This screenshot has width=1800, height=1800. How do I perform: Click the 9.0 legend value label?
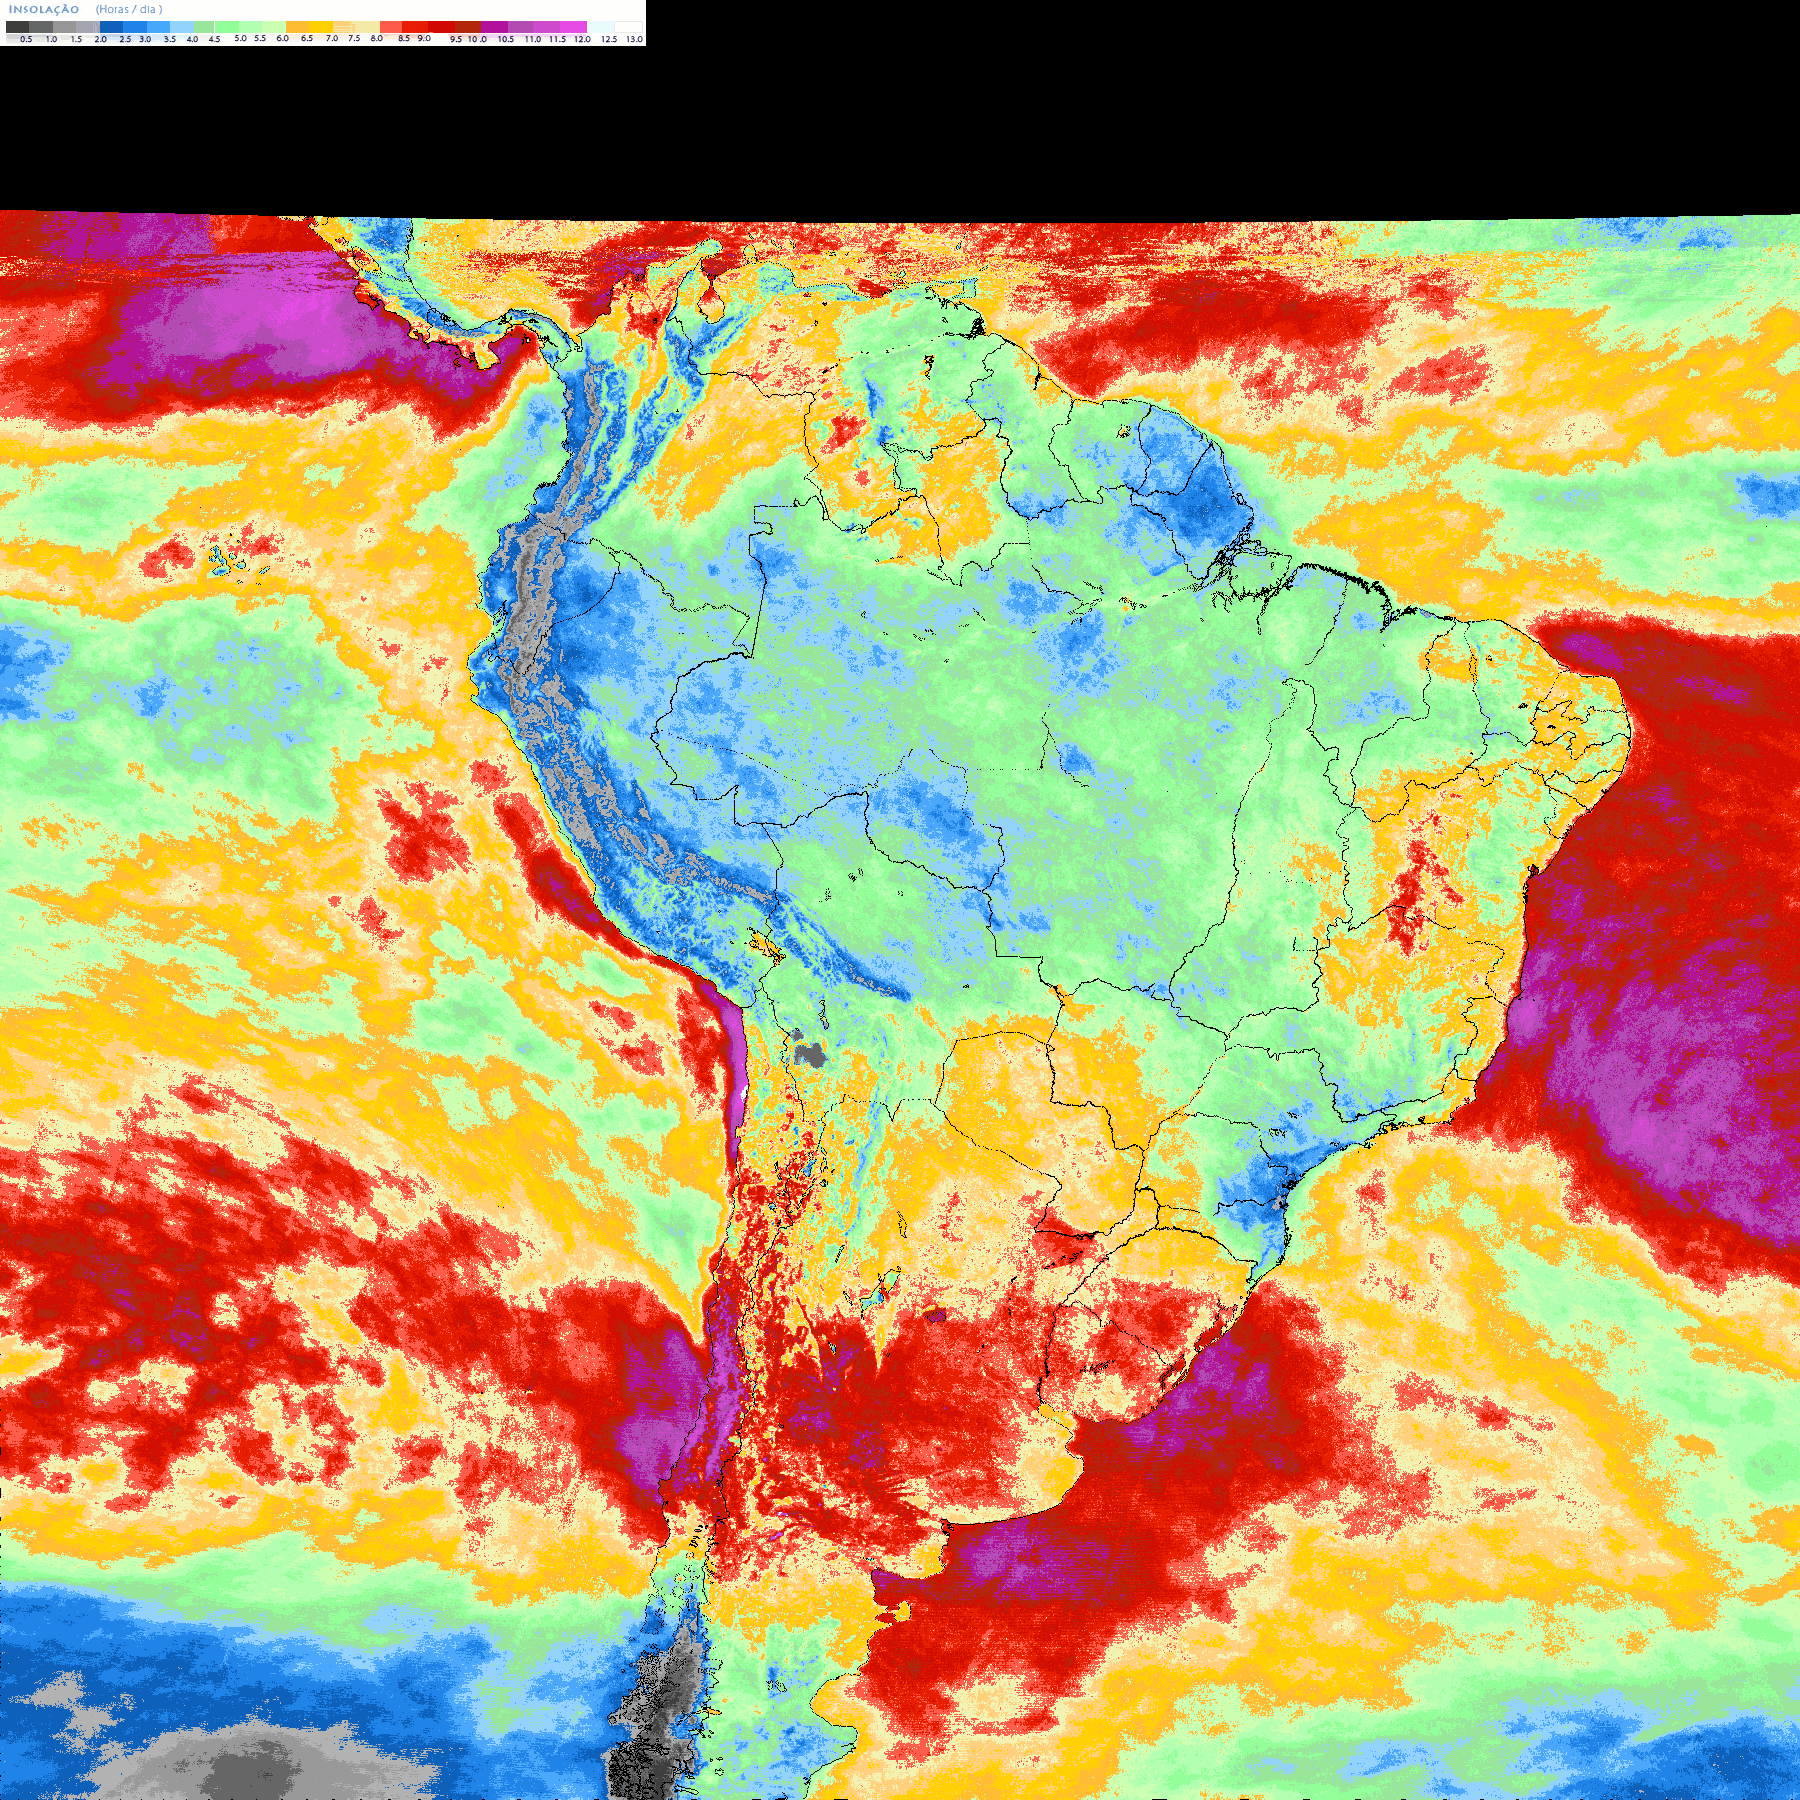click(424, 38)
